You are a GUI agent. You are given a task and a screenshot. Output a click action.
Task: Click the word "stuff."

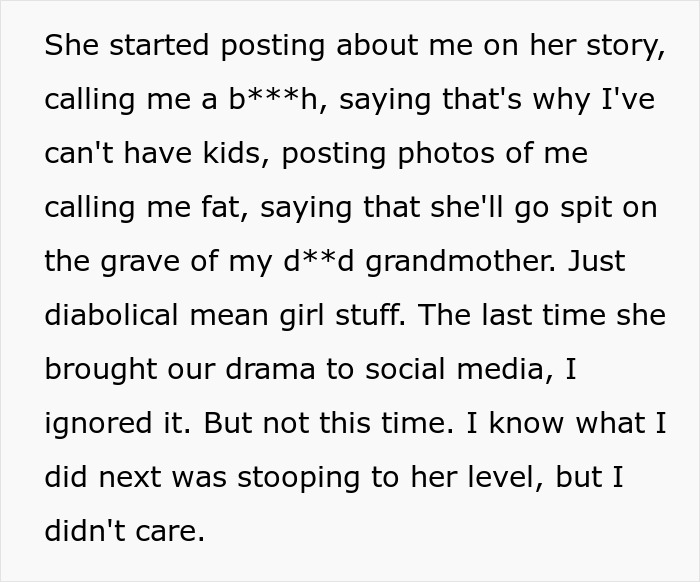click(371, 315)
